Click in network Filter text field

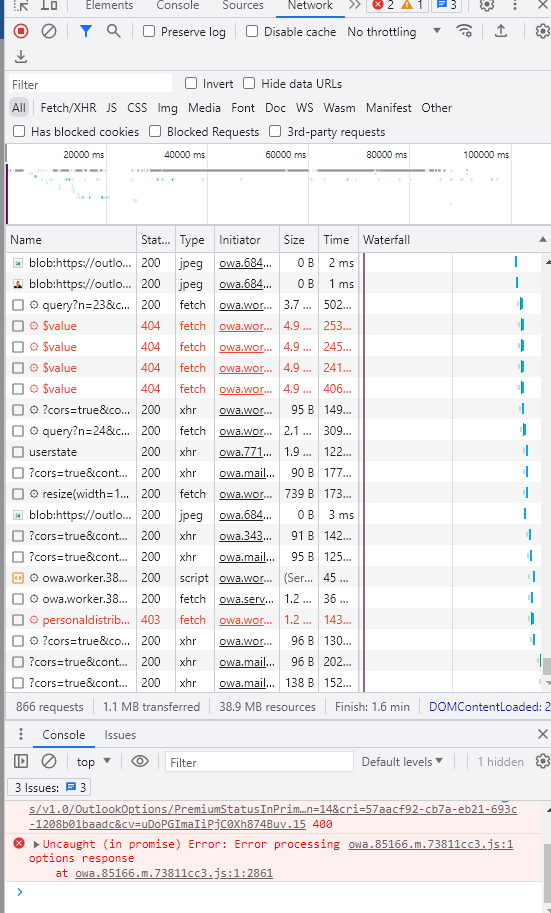(90, 84)
